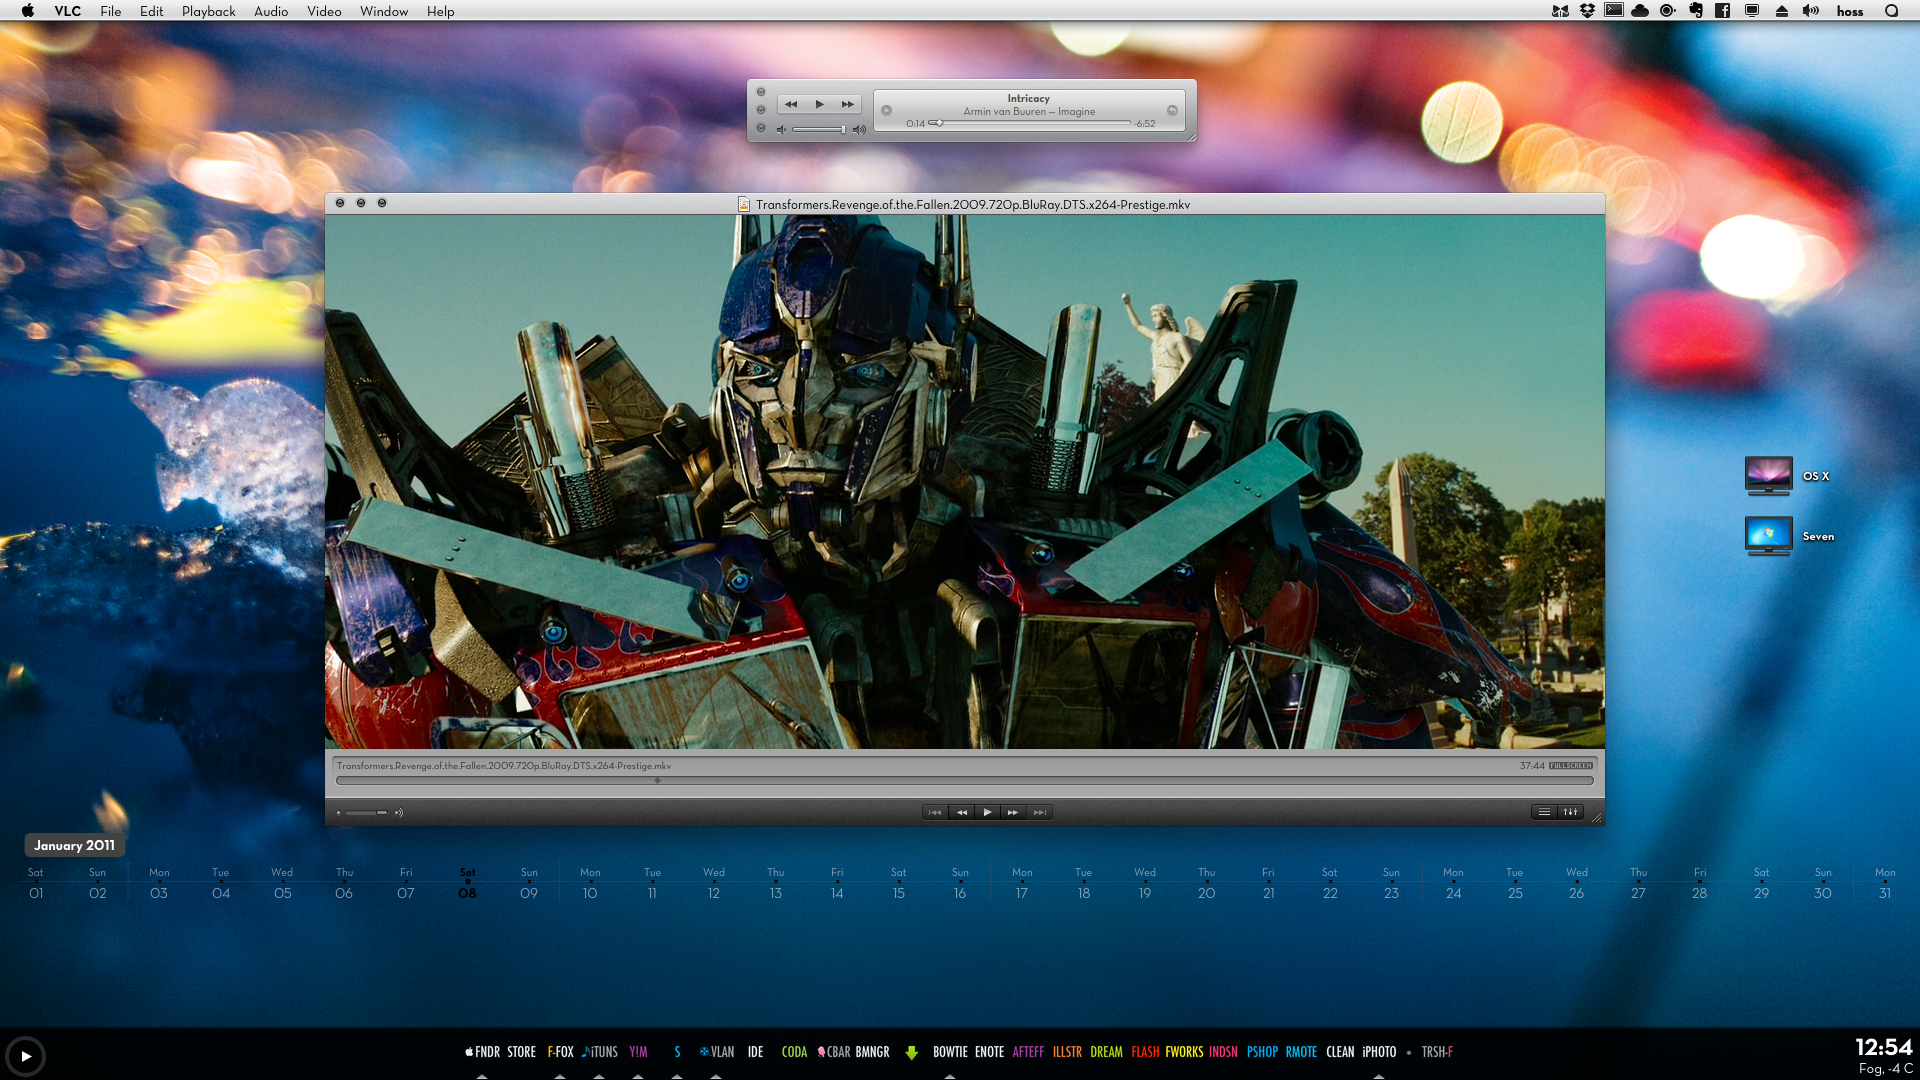
Task: Set iTunes volume to maximum speaker icon
Action: (859, 129)
